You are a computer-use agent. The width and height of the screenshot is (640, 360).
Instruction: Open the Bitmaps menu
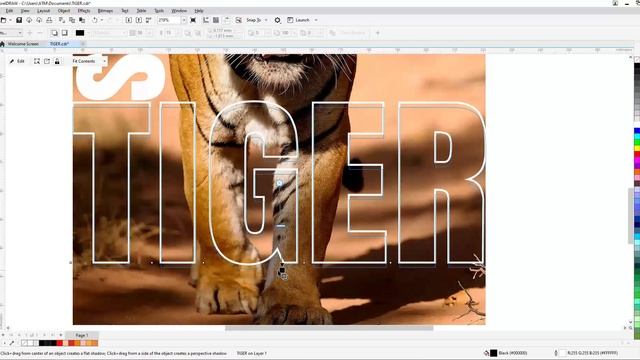tap(105, 11)
